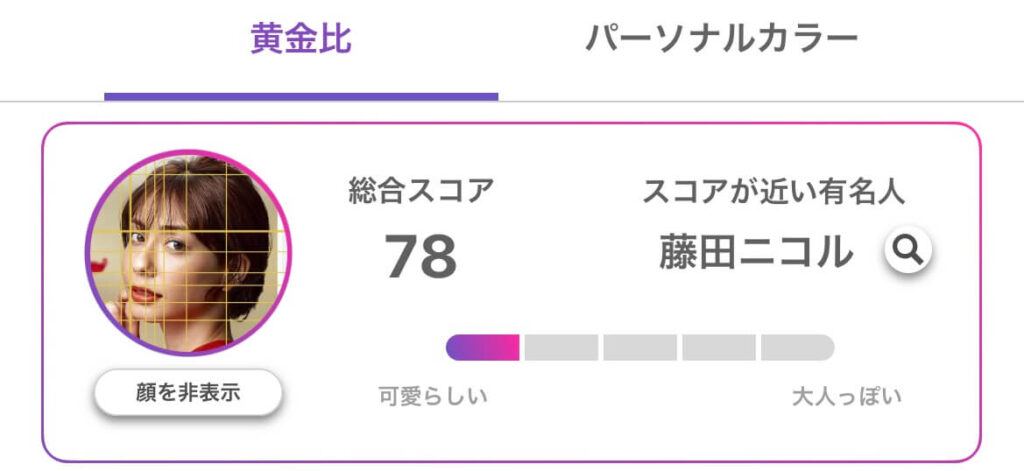
Task: Click the magnifier search icon beside 藤田ニコル
Action: [908, 250]
